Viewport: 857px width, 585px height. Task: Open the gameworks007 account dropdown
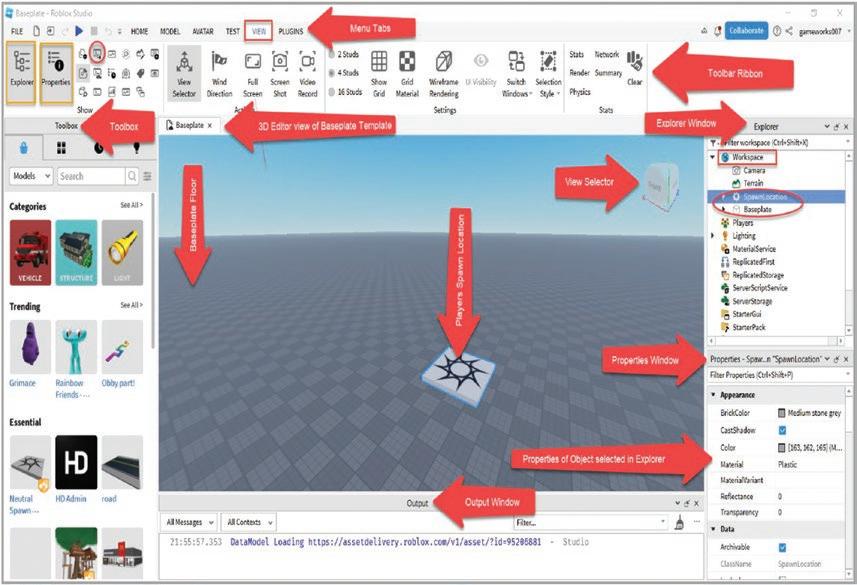click(824, 31)
